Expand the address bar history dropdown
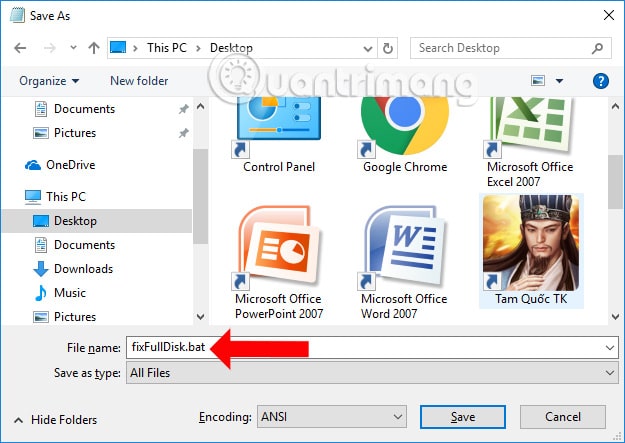 pos(368,49)
